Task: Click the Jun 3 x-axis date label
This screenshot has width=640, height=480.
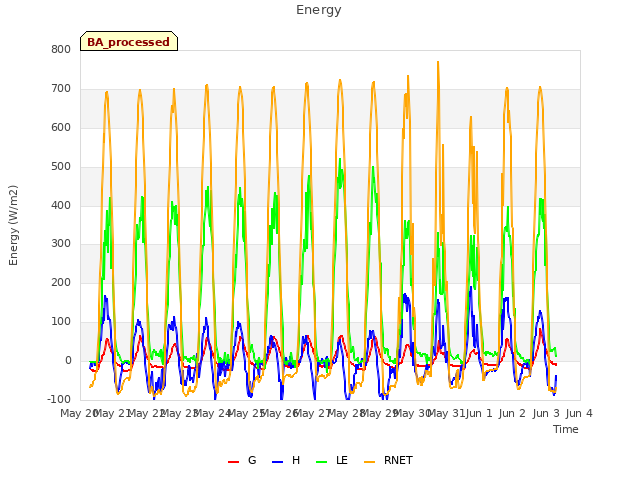Action: pyautogui.click(x=546, y=413)
